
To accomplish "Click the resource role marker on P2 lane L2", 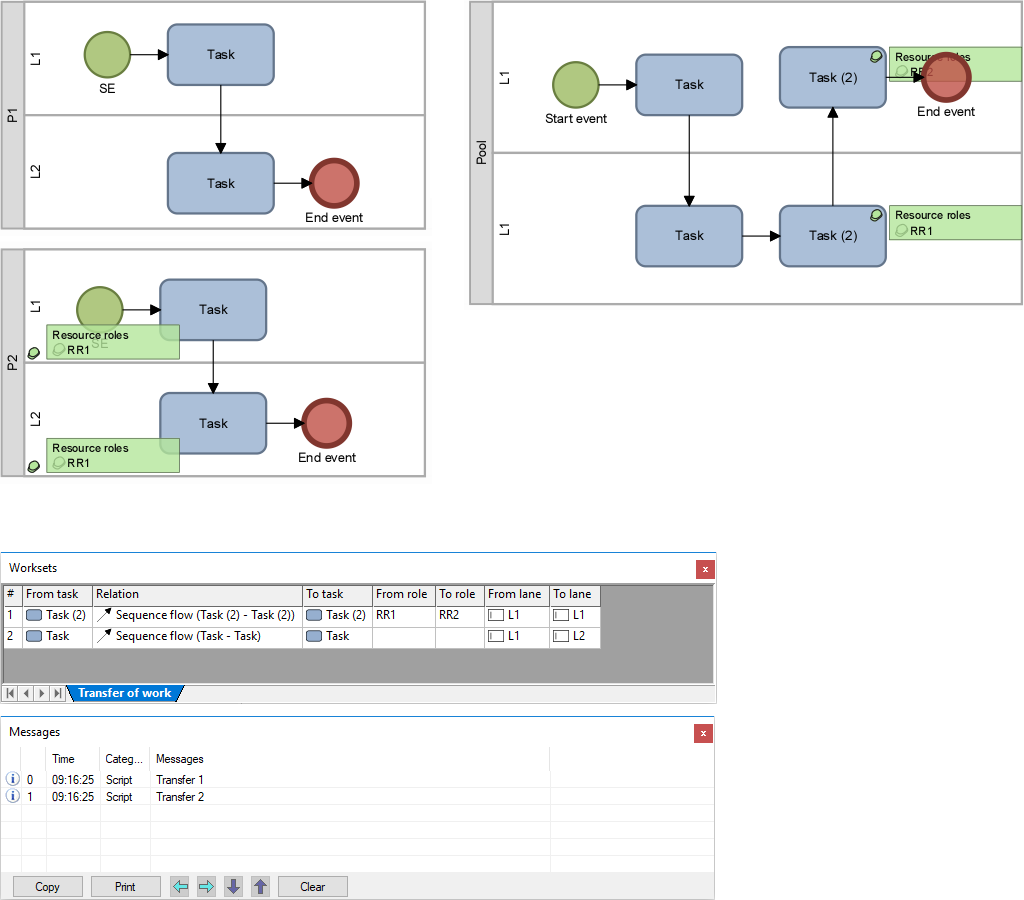I will click(34, 466).
